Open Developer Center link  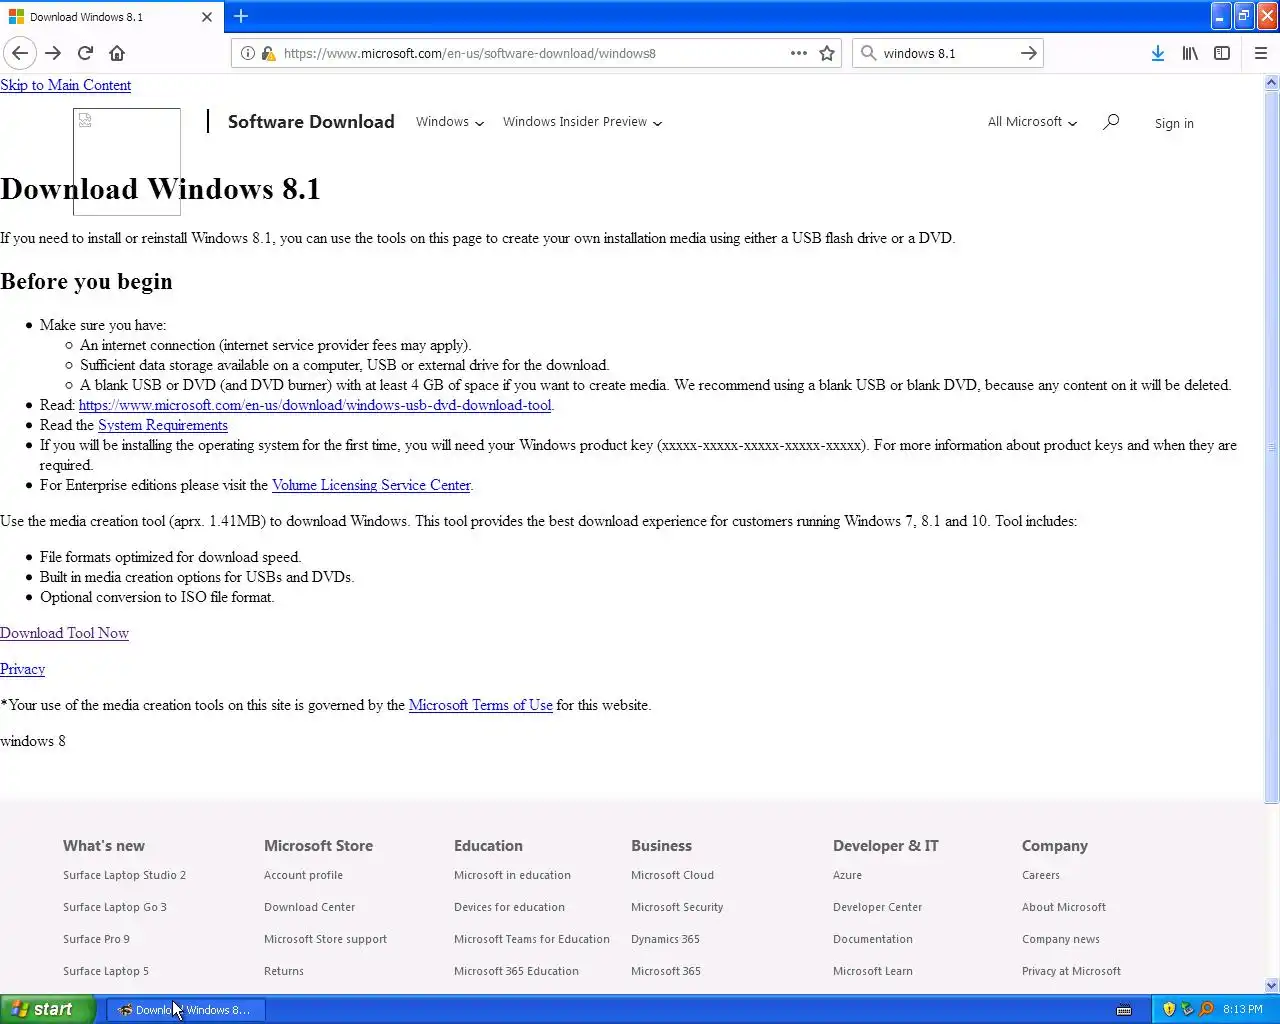click(x=877, y=907)
